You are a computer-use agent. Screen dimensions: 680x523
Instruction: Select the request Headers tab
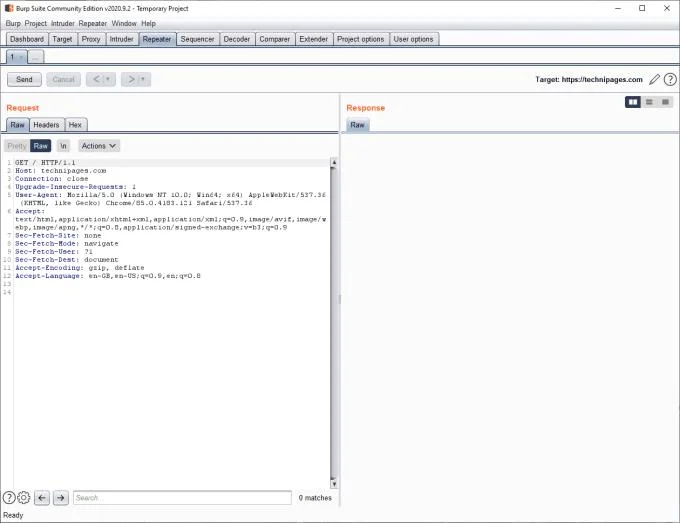click(x=46, y=125)
